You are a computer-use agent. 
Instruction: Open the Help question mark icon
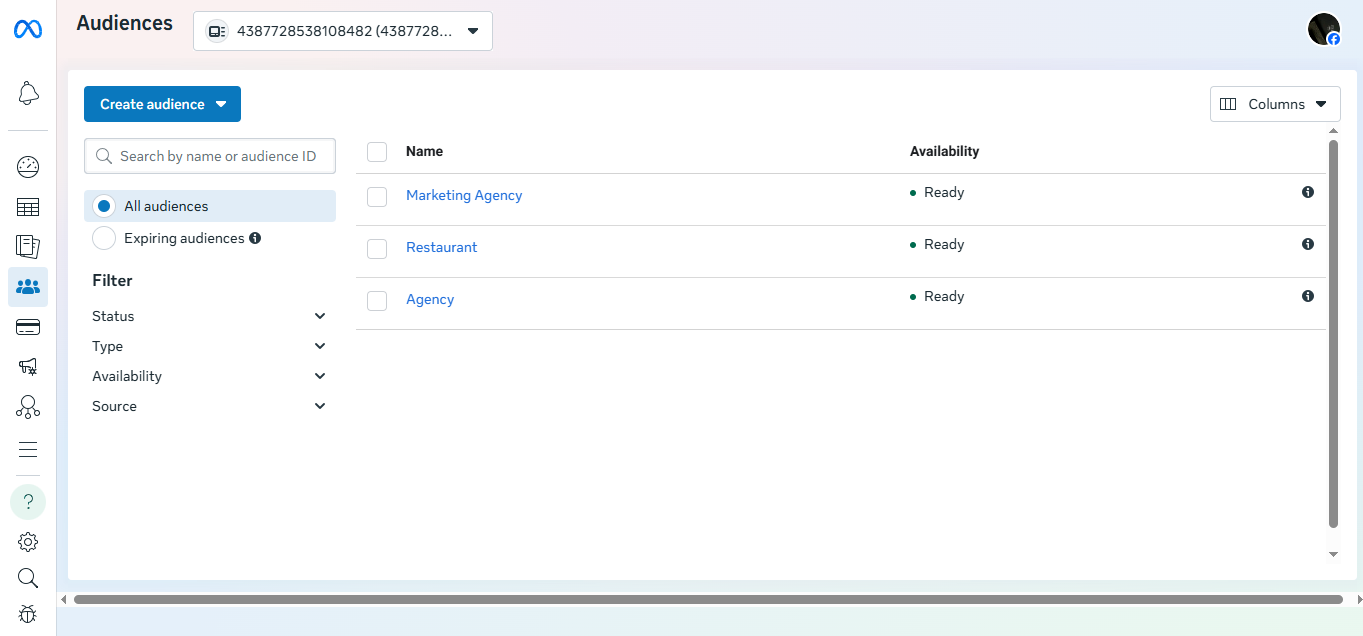(x=28, y=502)
